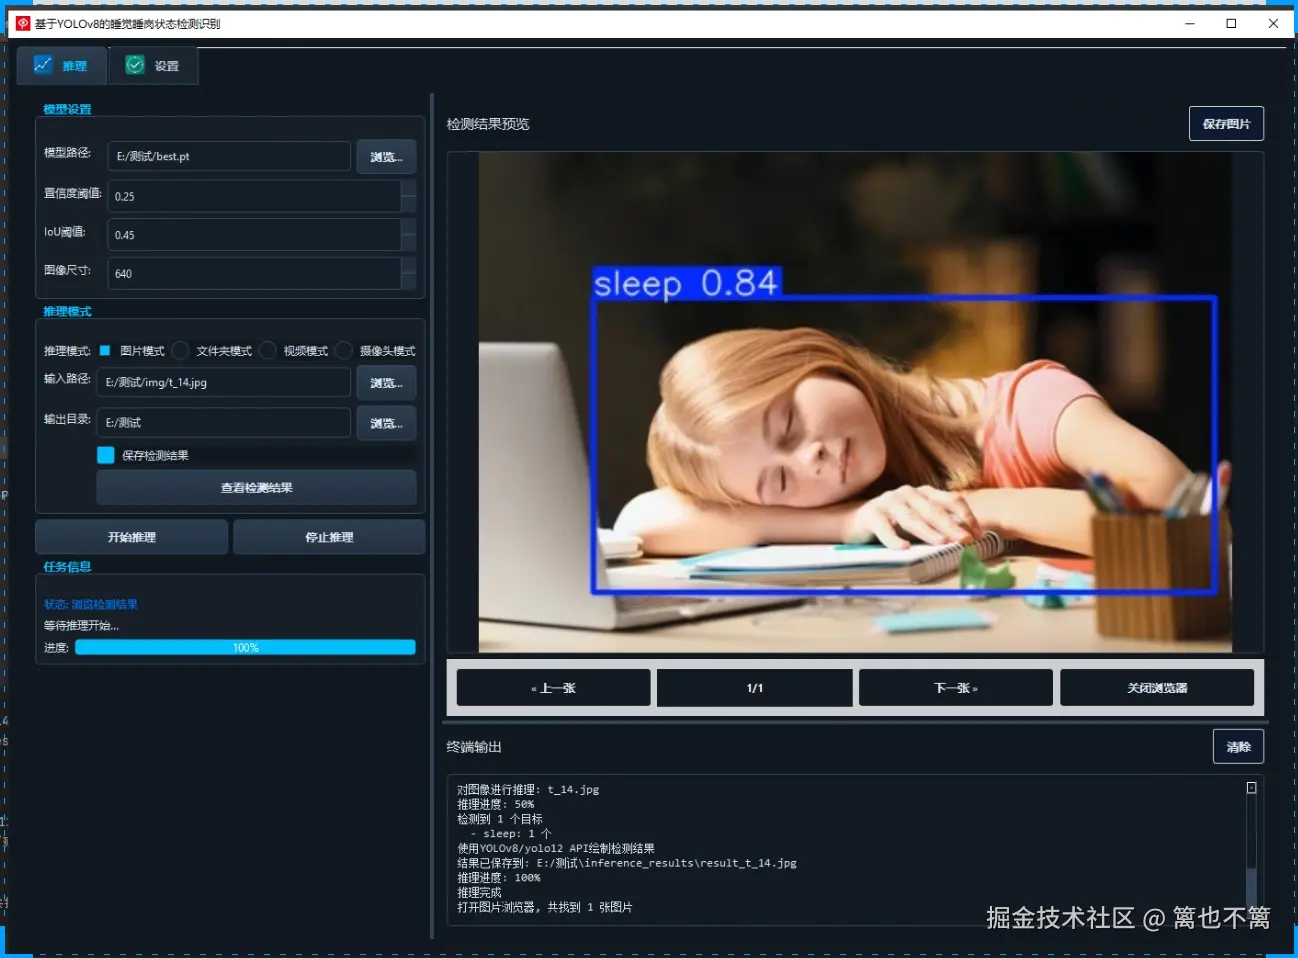
Task: Stop inference with 停止推理
Action: (x=329, y=537)
